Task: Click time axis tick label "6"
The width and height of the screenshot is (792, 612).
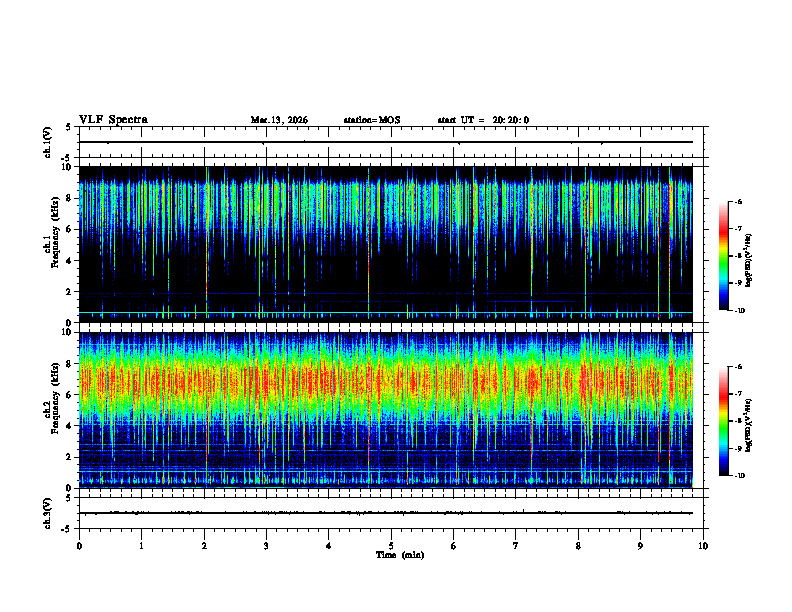Action: (454, 546)
